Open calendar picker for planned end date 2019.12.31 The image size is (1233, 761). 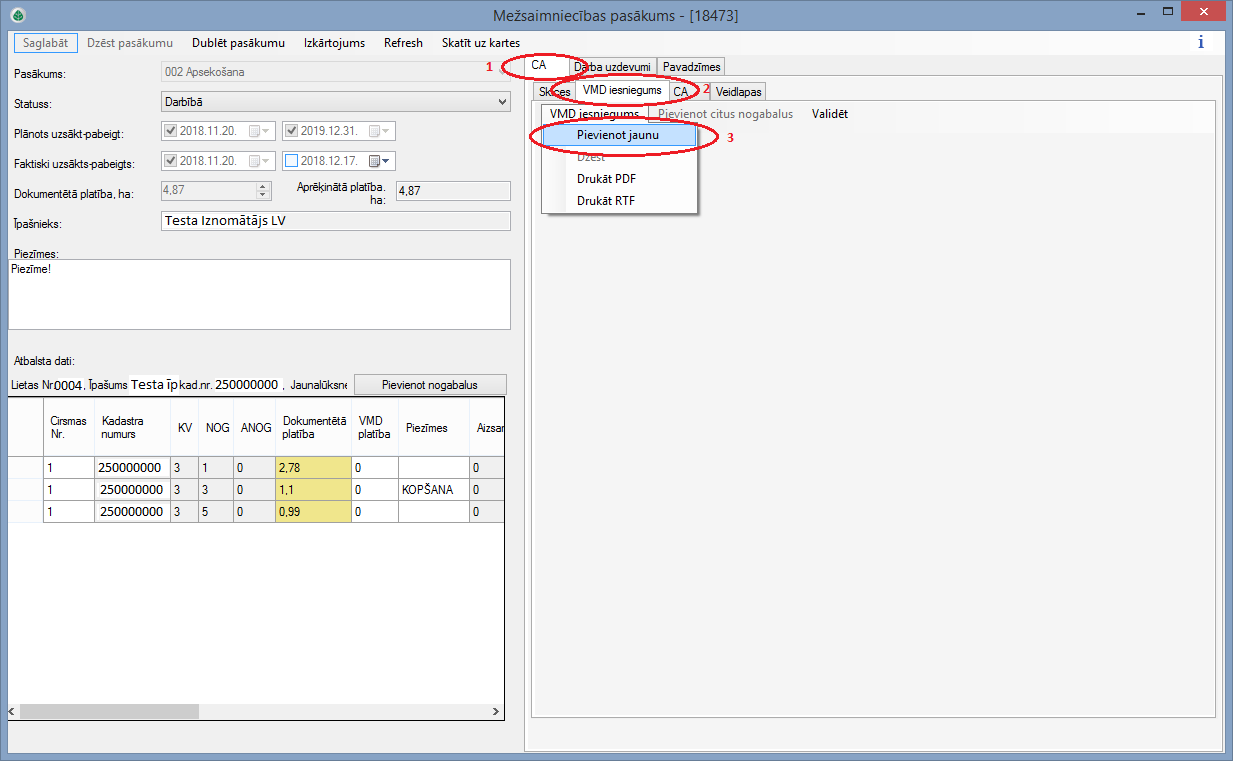(379, 131)
